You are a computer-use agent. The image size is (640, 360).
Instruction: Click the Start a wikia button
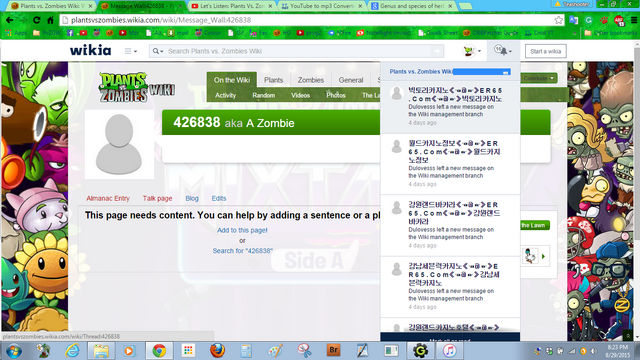(x=546, y=51)
